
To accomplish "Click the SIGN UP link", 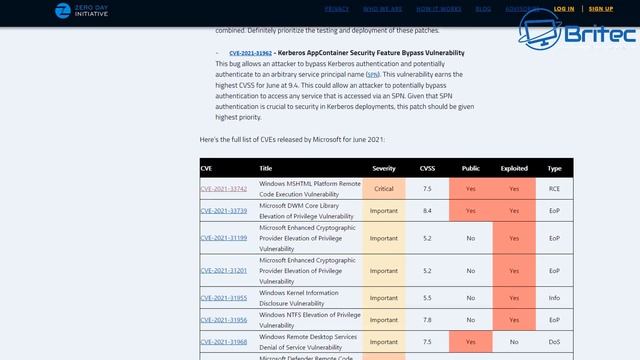I will (601, 9).
